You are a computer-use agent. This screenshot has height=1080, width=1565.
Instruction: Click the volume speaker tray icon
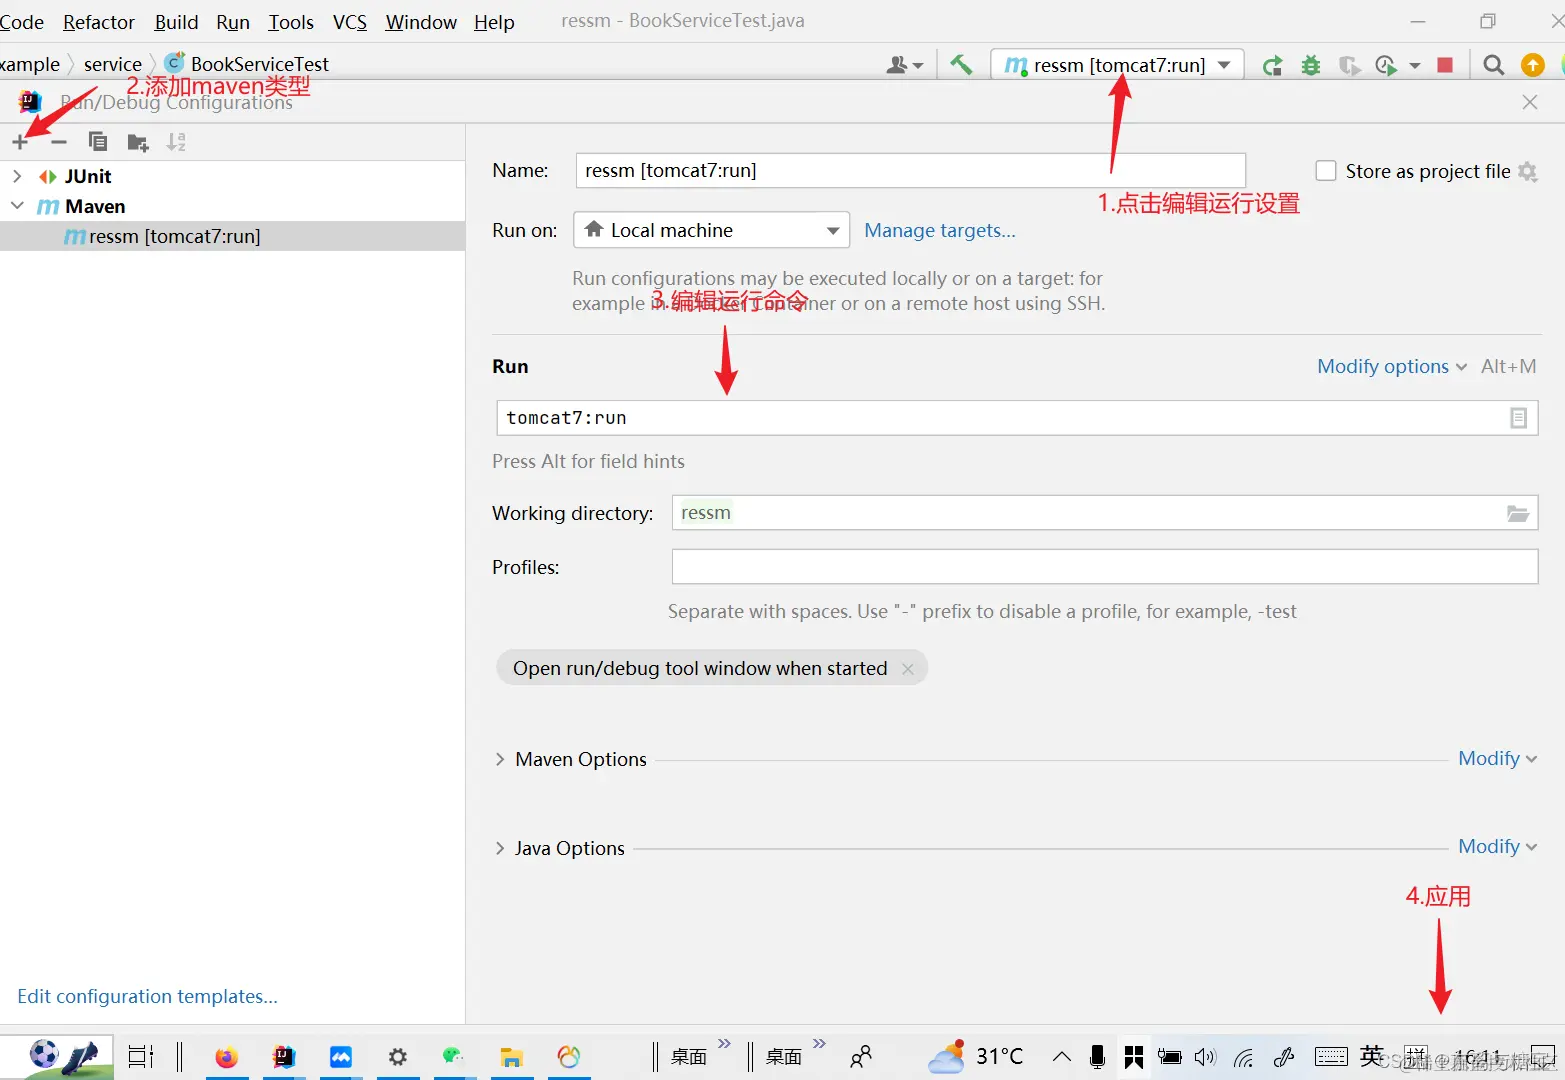1205,1057
